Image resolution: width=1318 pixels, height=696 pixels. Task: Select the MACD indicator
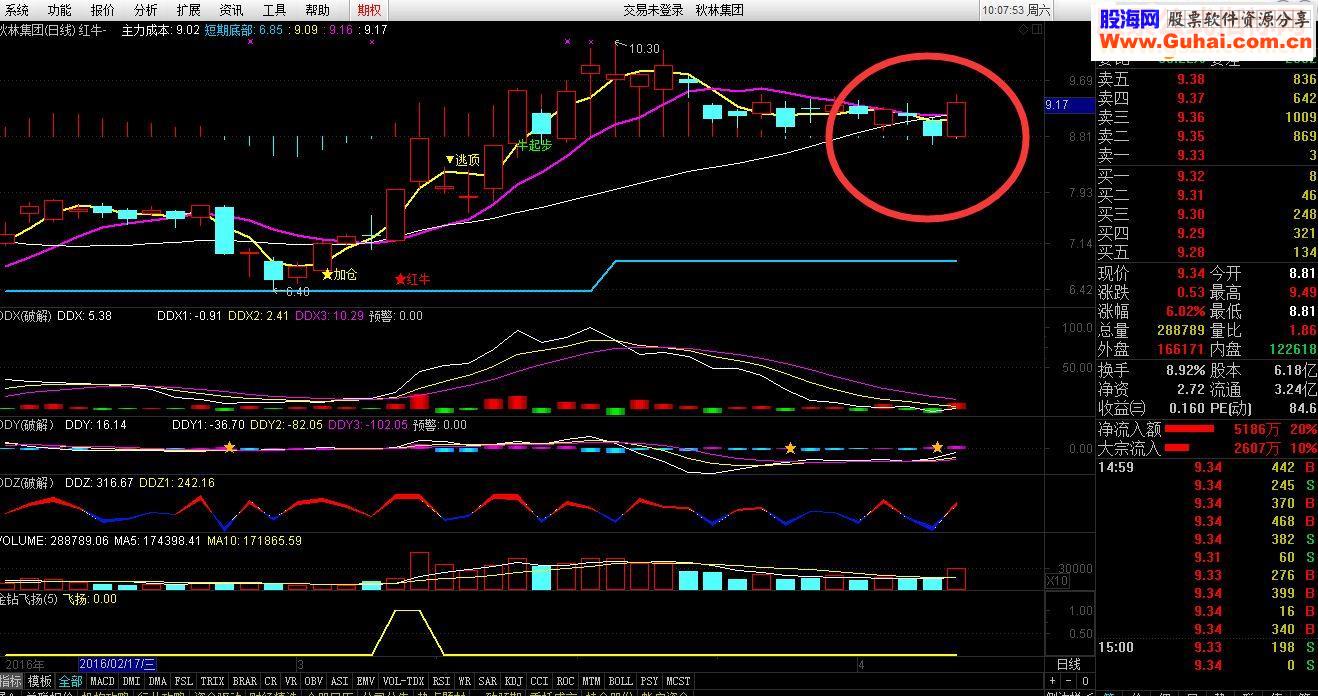point(102,682)
